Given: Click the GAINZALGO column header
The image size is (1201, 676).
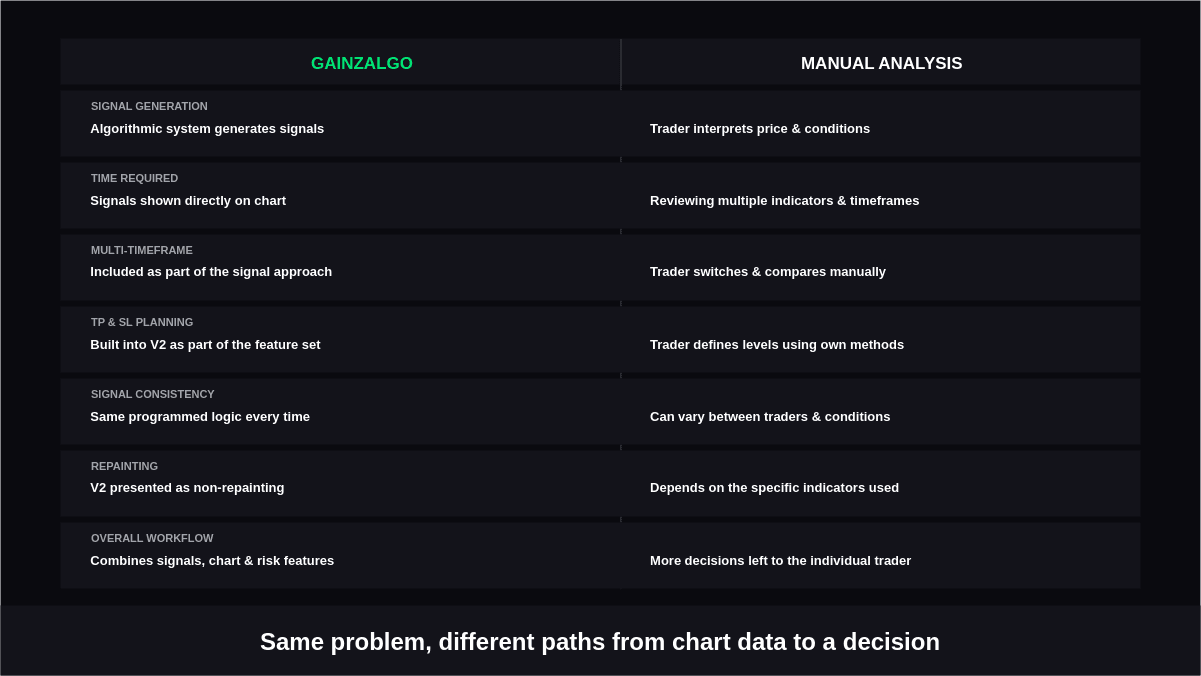Looking at the screenshot, I should pyautogui.click(x=361, y=64).
